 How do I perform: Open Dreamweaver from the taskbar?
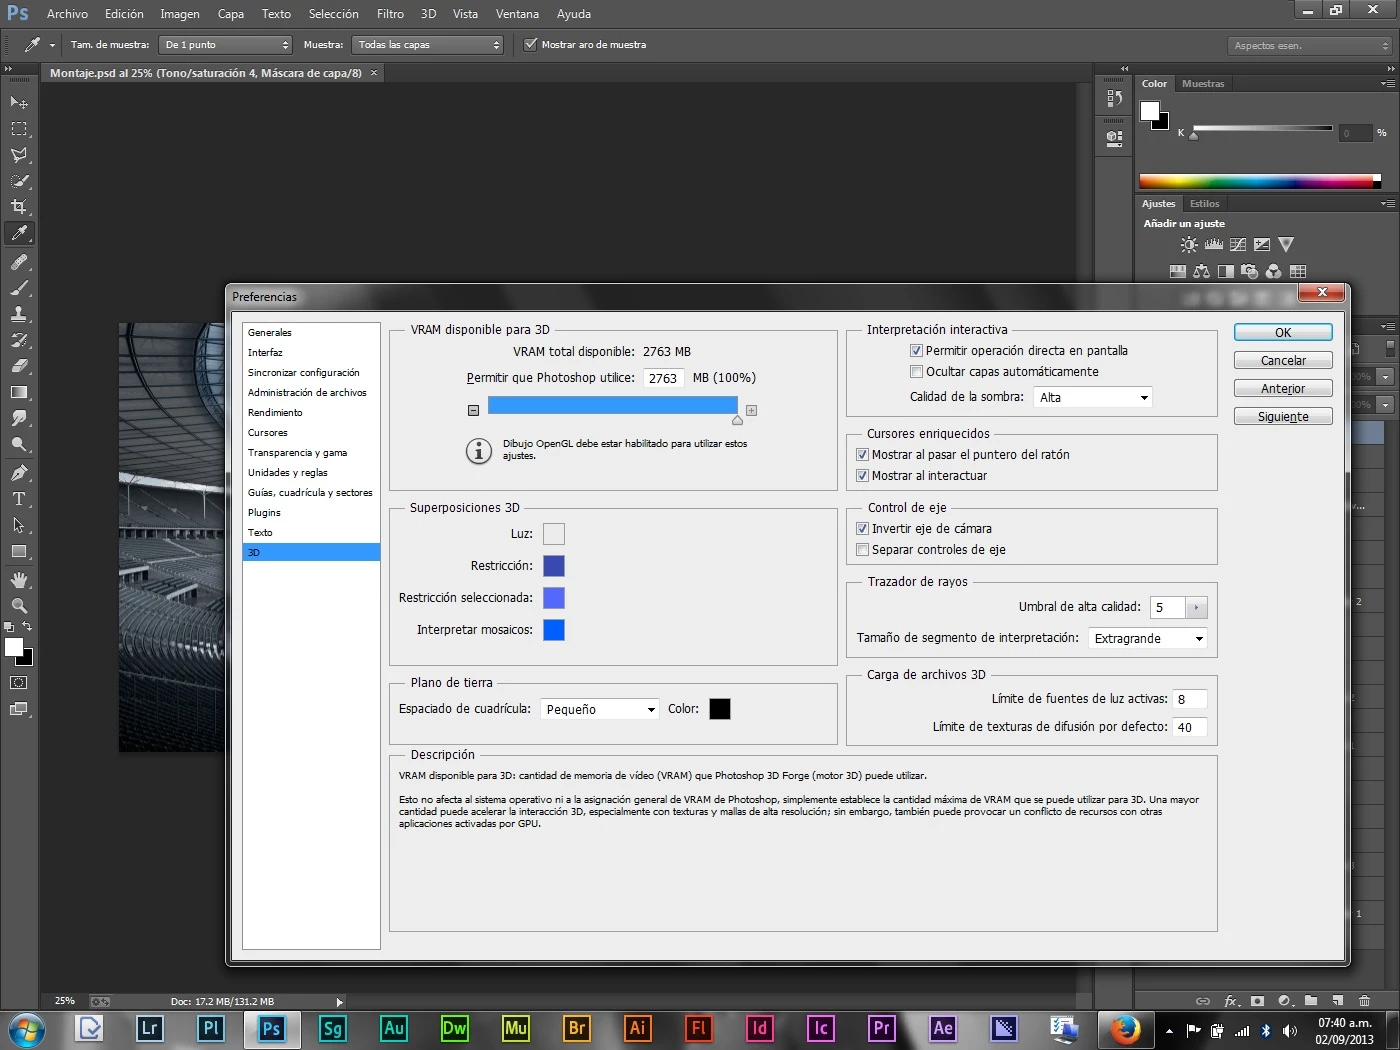coord(454,1028)
